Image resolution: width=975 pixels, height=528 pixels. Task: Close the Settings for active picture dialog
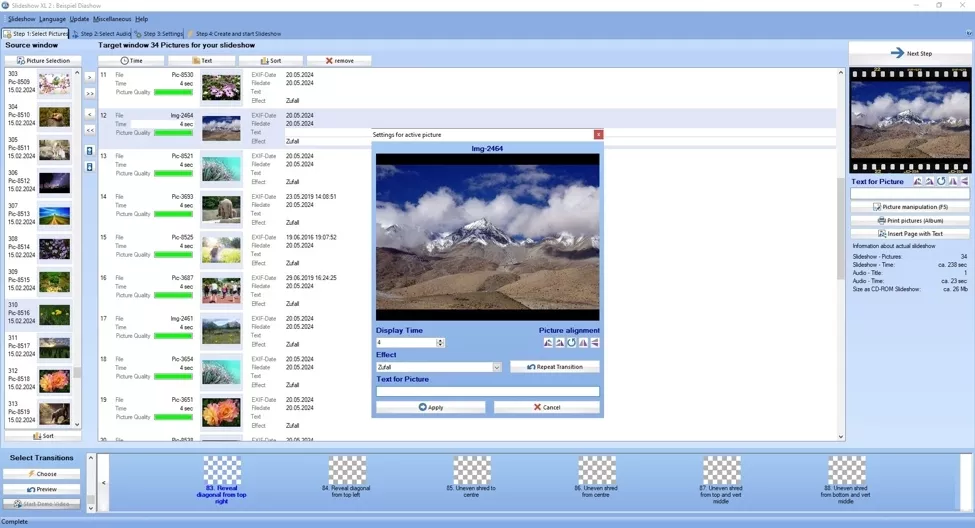click(x=599, y=134)
